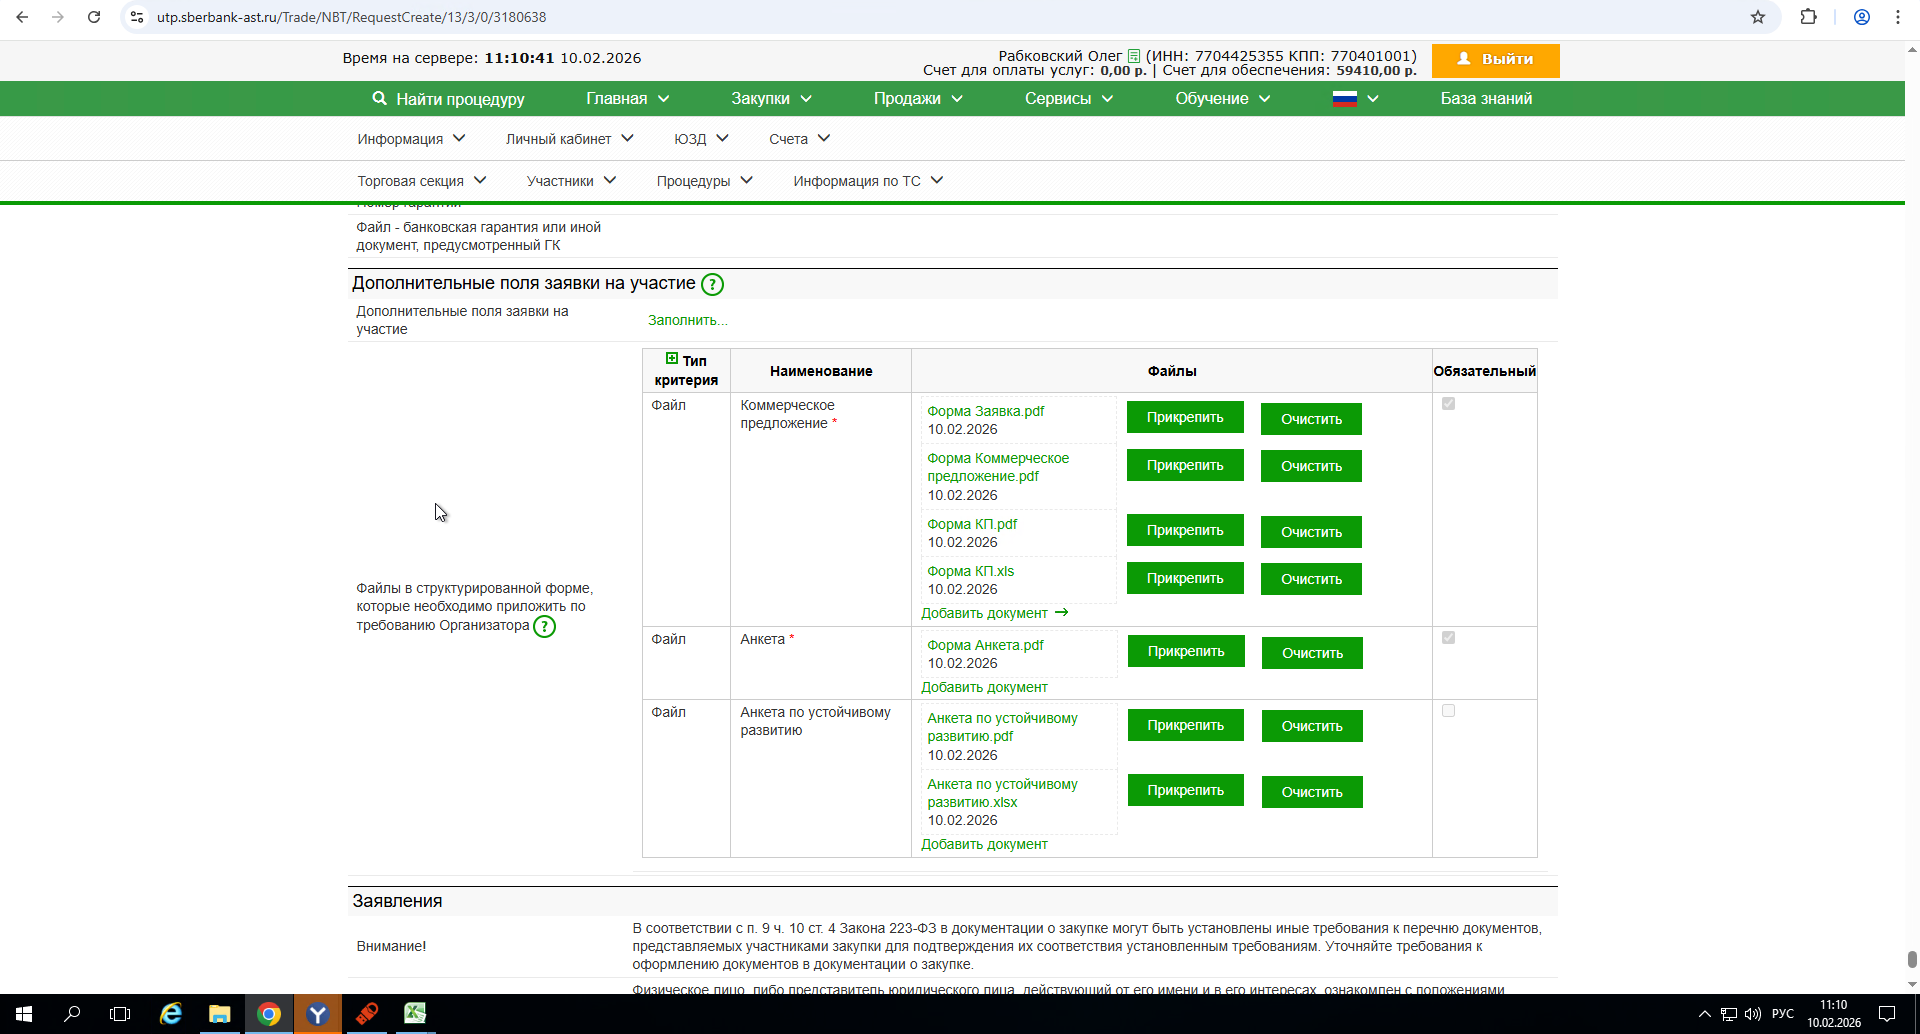Open Анкета по устойчивому развитию.pdf link

click(x=1002, y=727)
